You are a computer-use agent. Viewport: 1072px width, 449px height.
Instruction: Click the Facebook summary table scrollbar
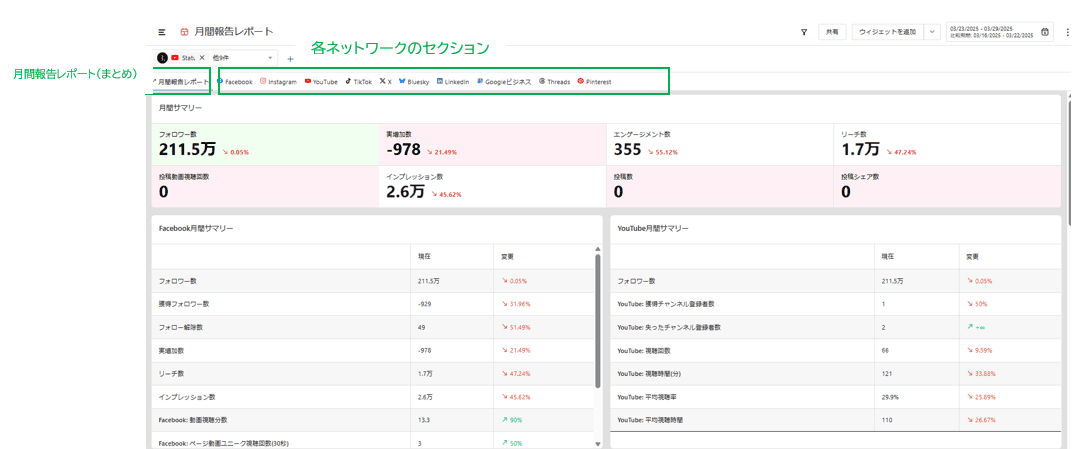pyautogui.click(x=598, y=320)
